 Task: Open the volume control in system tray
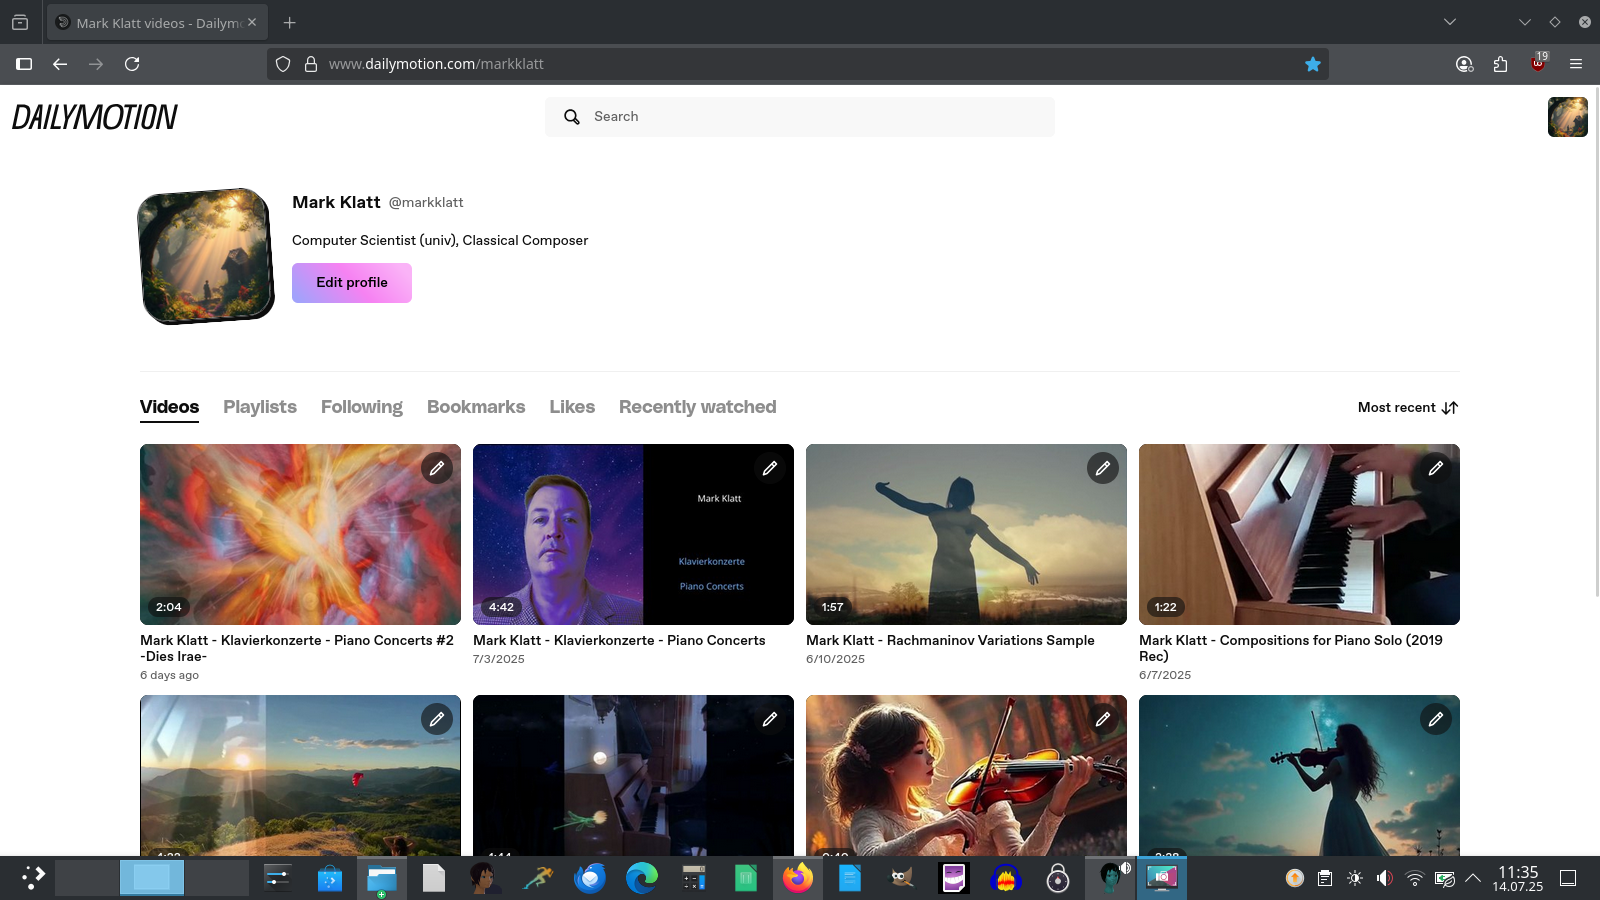tap(1385, 878)
